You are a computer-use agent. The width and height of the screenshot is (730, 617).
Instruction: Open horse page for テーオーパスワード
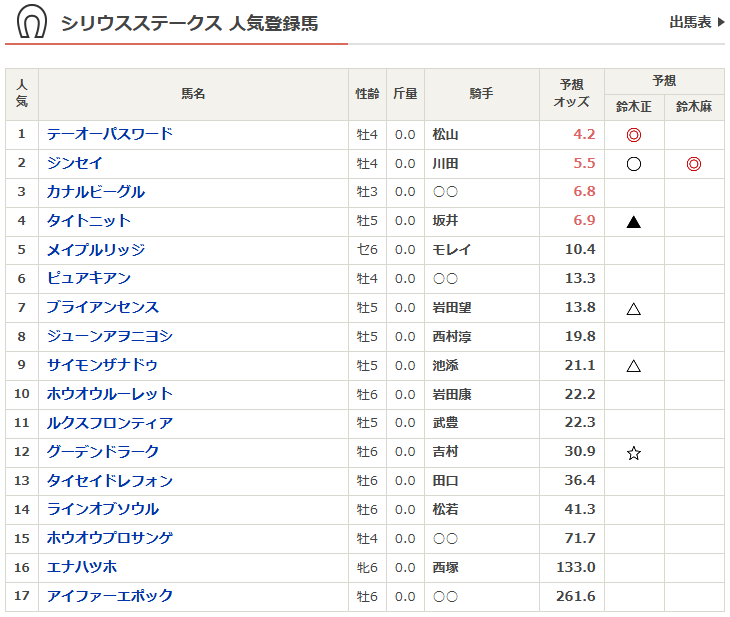tap(110, 134)
